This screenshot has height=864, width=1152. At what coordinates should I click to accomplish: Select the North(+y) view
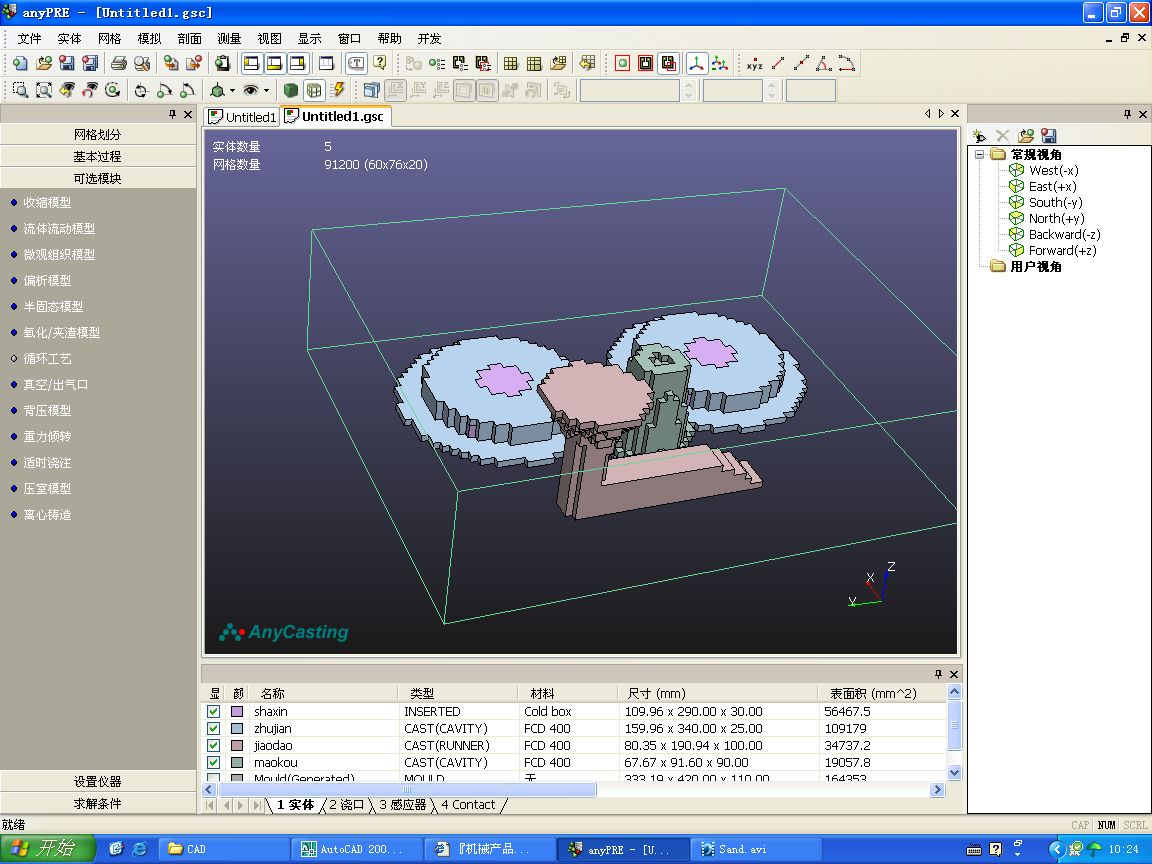click(1056, 218)
